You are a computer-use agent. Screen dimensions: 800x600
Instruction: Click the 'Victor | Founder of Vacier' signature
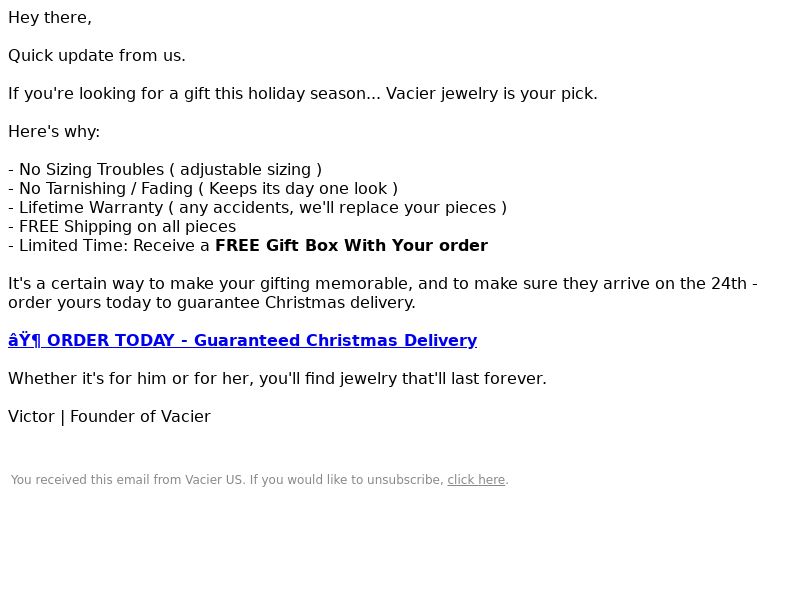click(x=109, y=416)
